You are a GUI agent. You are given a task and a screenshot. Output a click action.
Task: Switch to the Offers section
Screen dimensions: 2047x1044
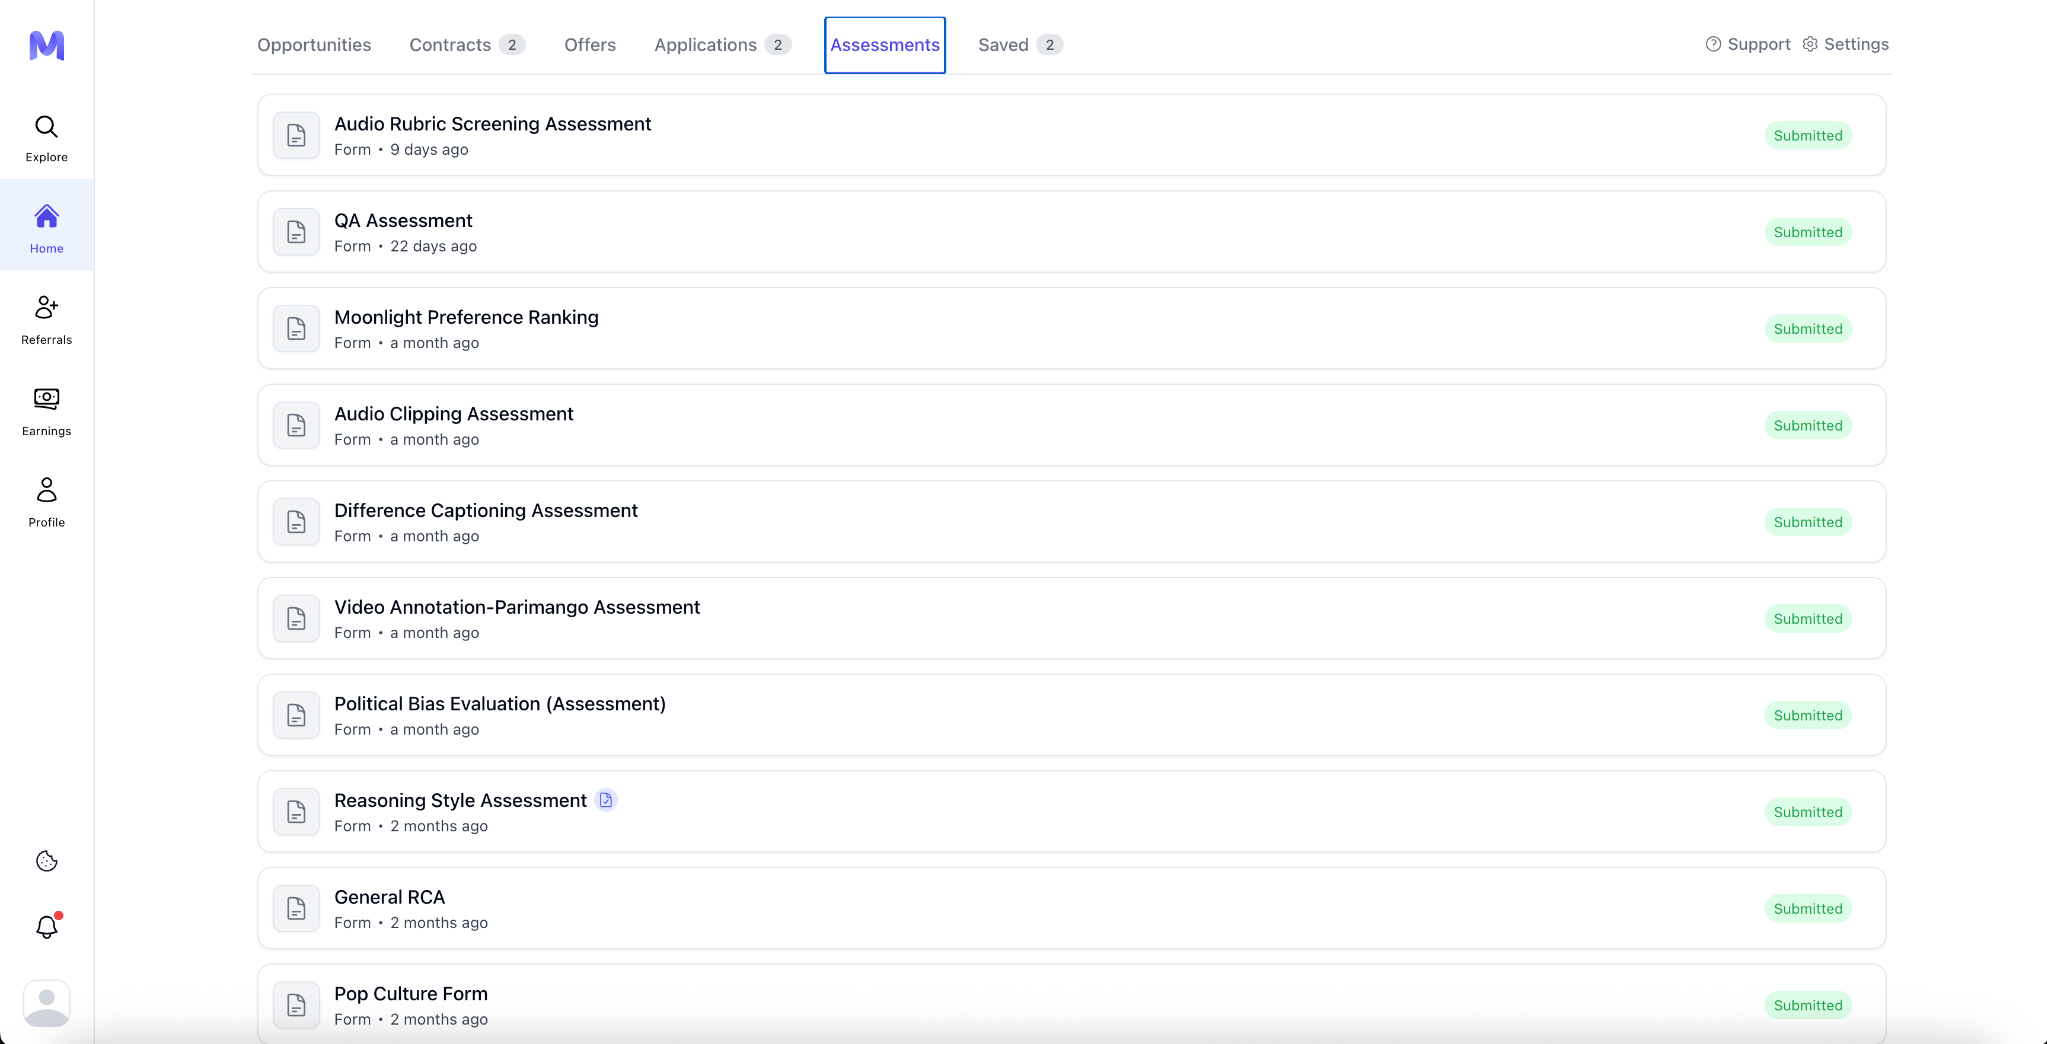(589, 45)
